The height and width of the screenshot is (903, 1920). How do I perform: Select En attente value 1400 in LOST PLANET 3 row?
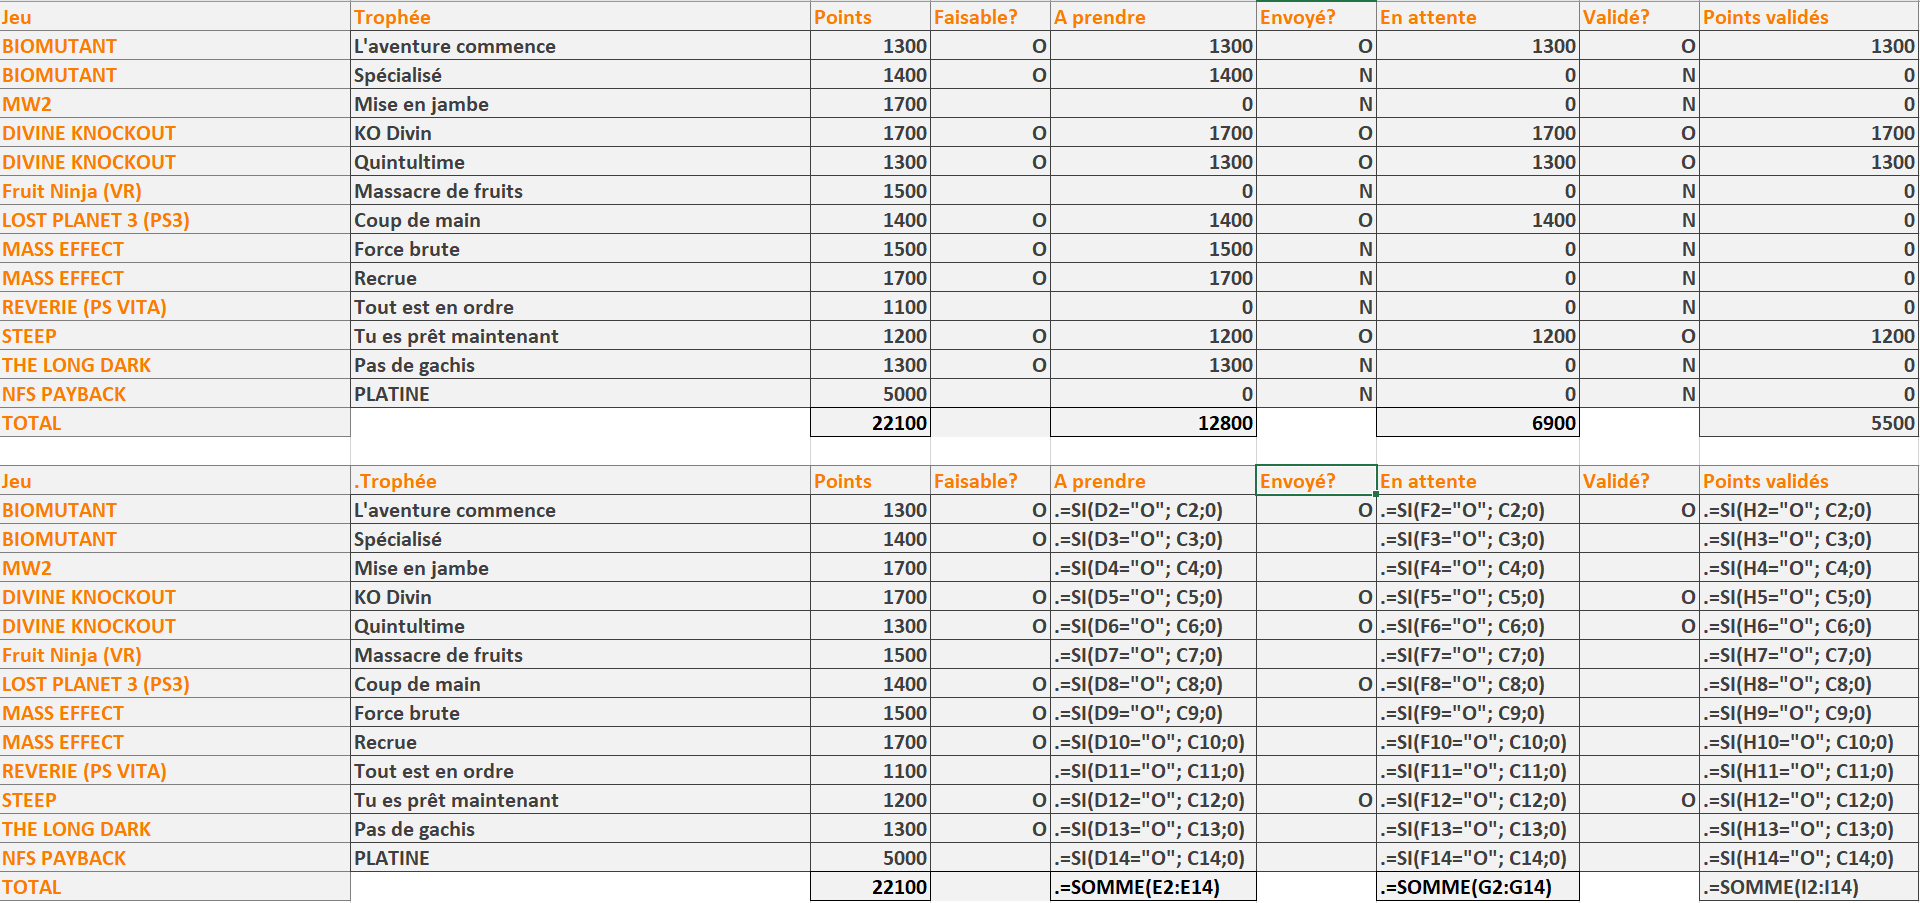click(x=1478, y=220)
